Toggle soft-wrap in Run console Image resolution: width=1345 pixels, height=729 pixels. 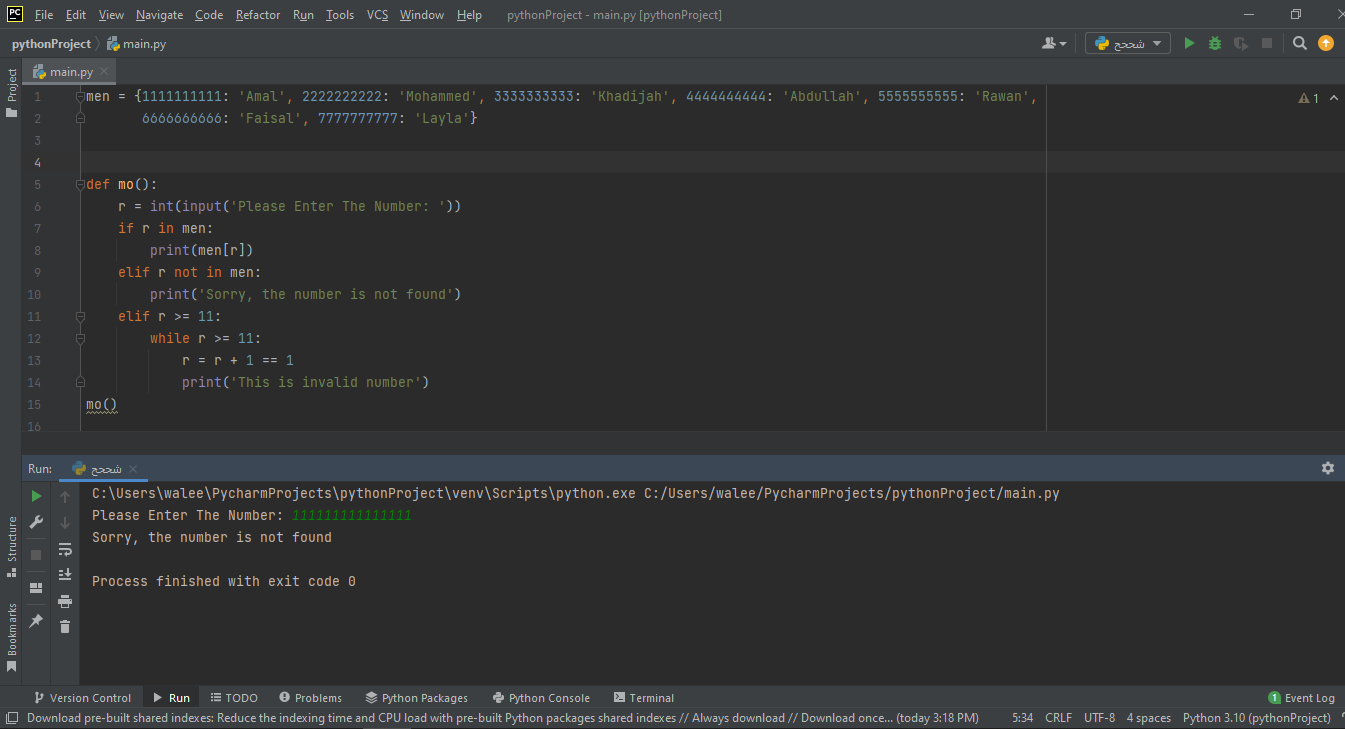[x=65, y=549]
